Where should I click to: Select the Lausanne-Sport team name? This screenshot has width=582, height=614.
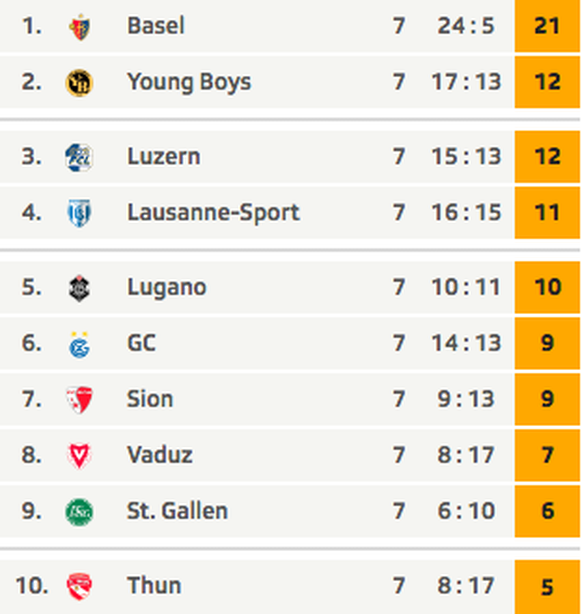pos(213,213)
